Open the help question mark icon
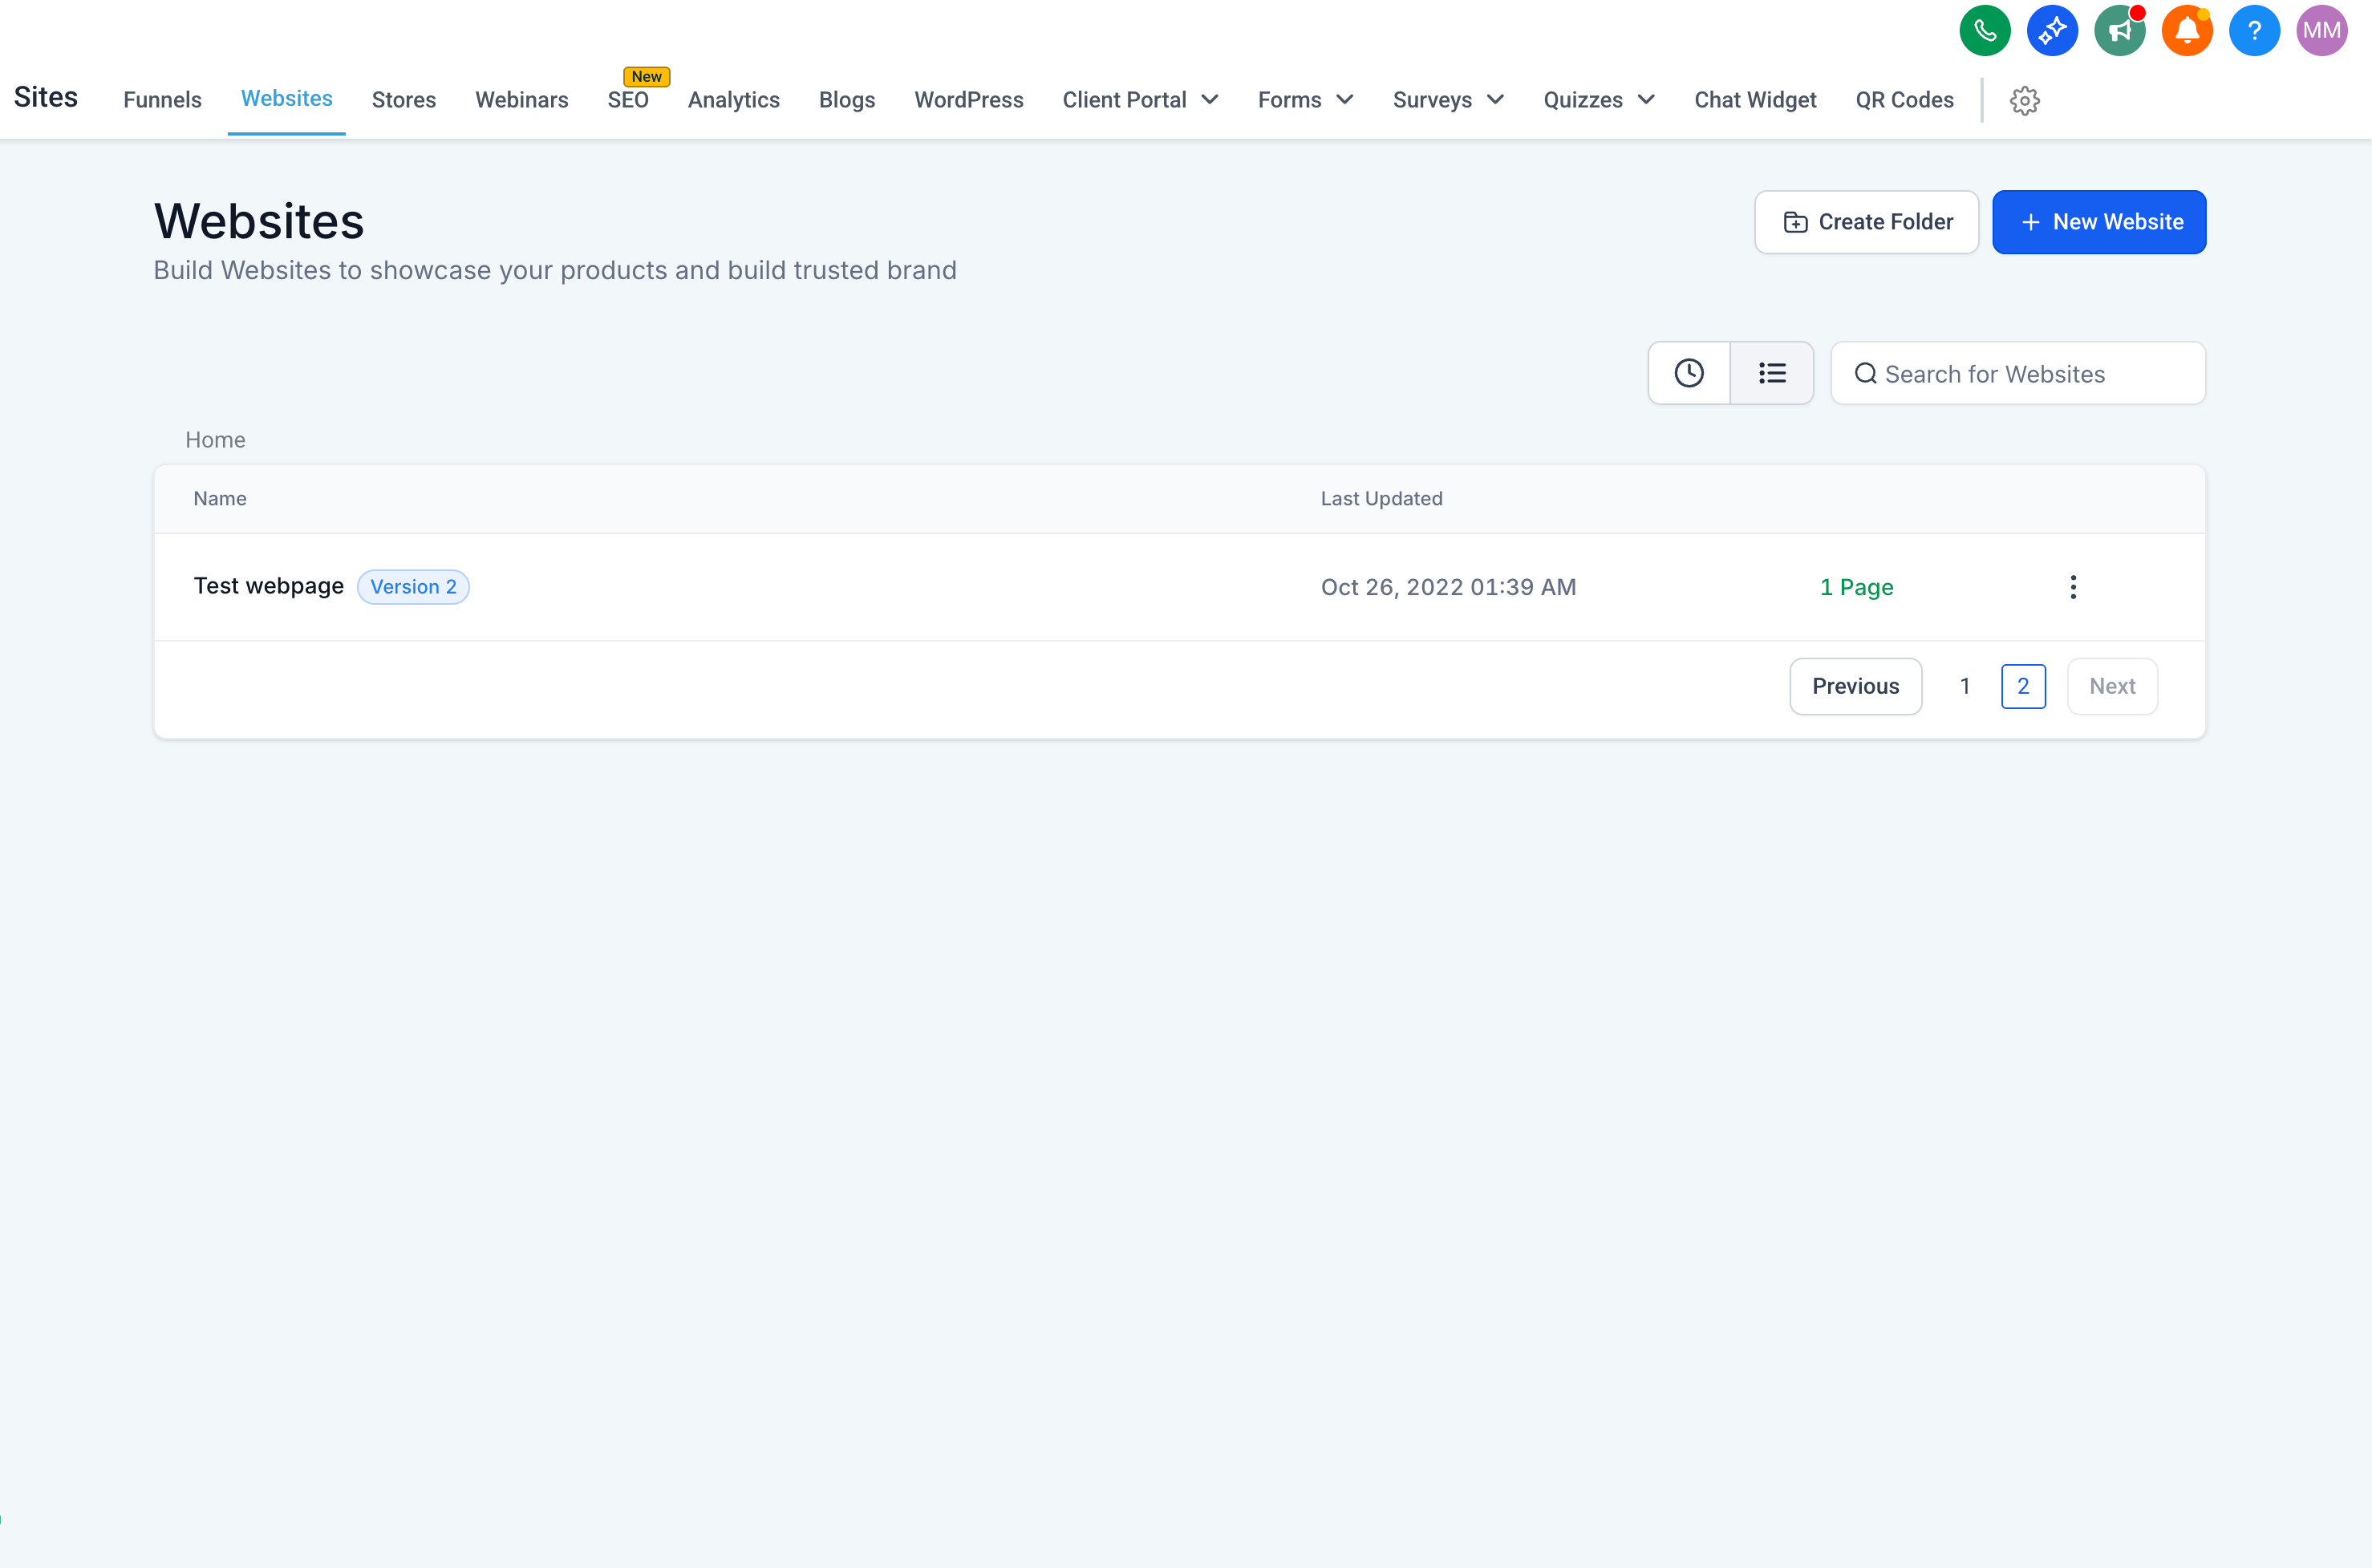This screenshot has height=1568, width=2372. (2255, 30)
